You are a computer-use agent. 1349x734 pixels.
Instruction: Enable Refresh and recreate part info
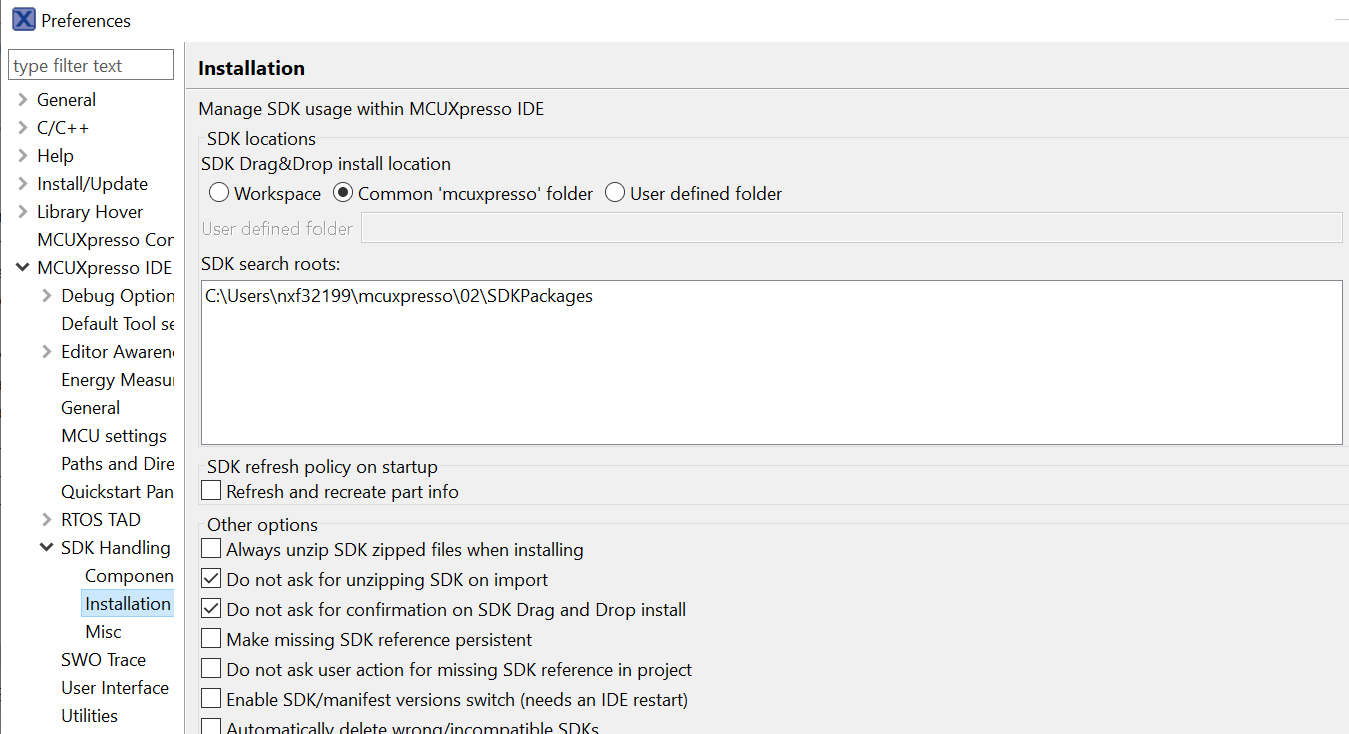click(210, 490)
